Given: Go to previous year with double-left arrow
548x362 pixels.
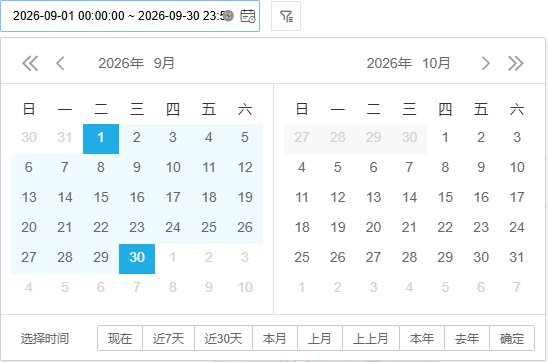Looking at the screenshot, I should [30, 64].
